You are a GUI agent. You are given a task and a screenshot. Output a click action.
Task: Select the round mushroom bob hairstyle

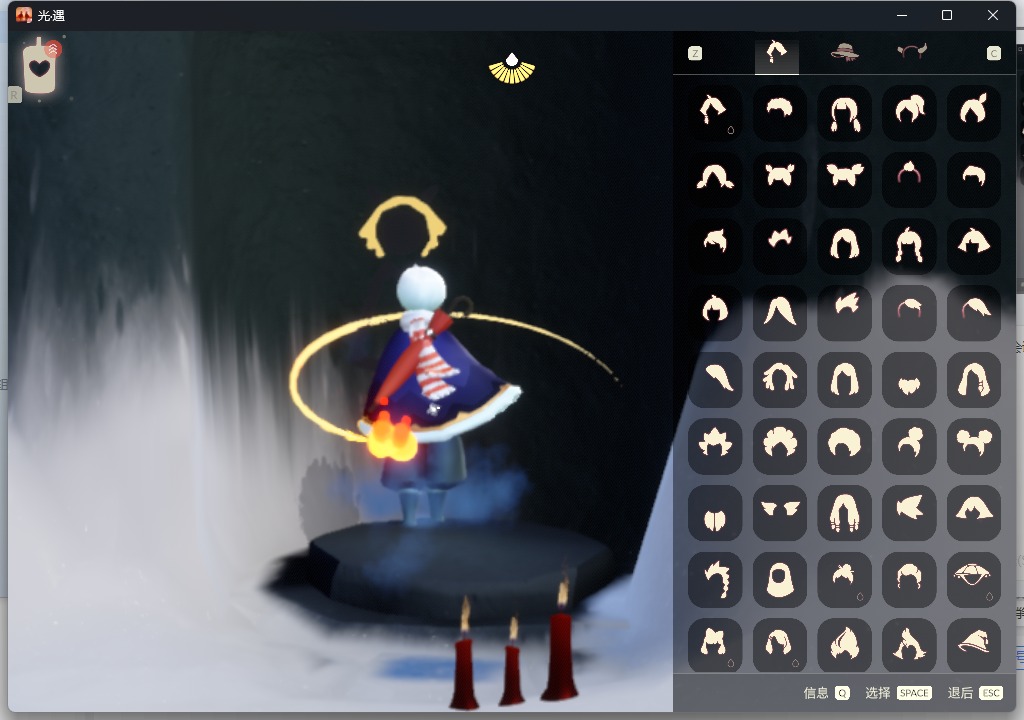click(x=844, y=446)
